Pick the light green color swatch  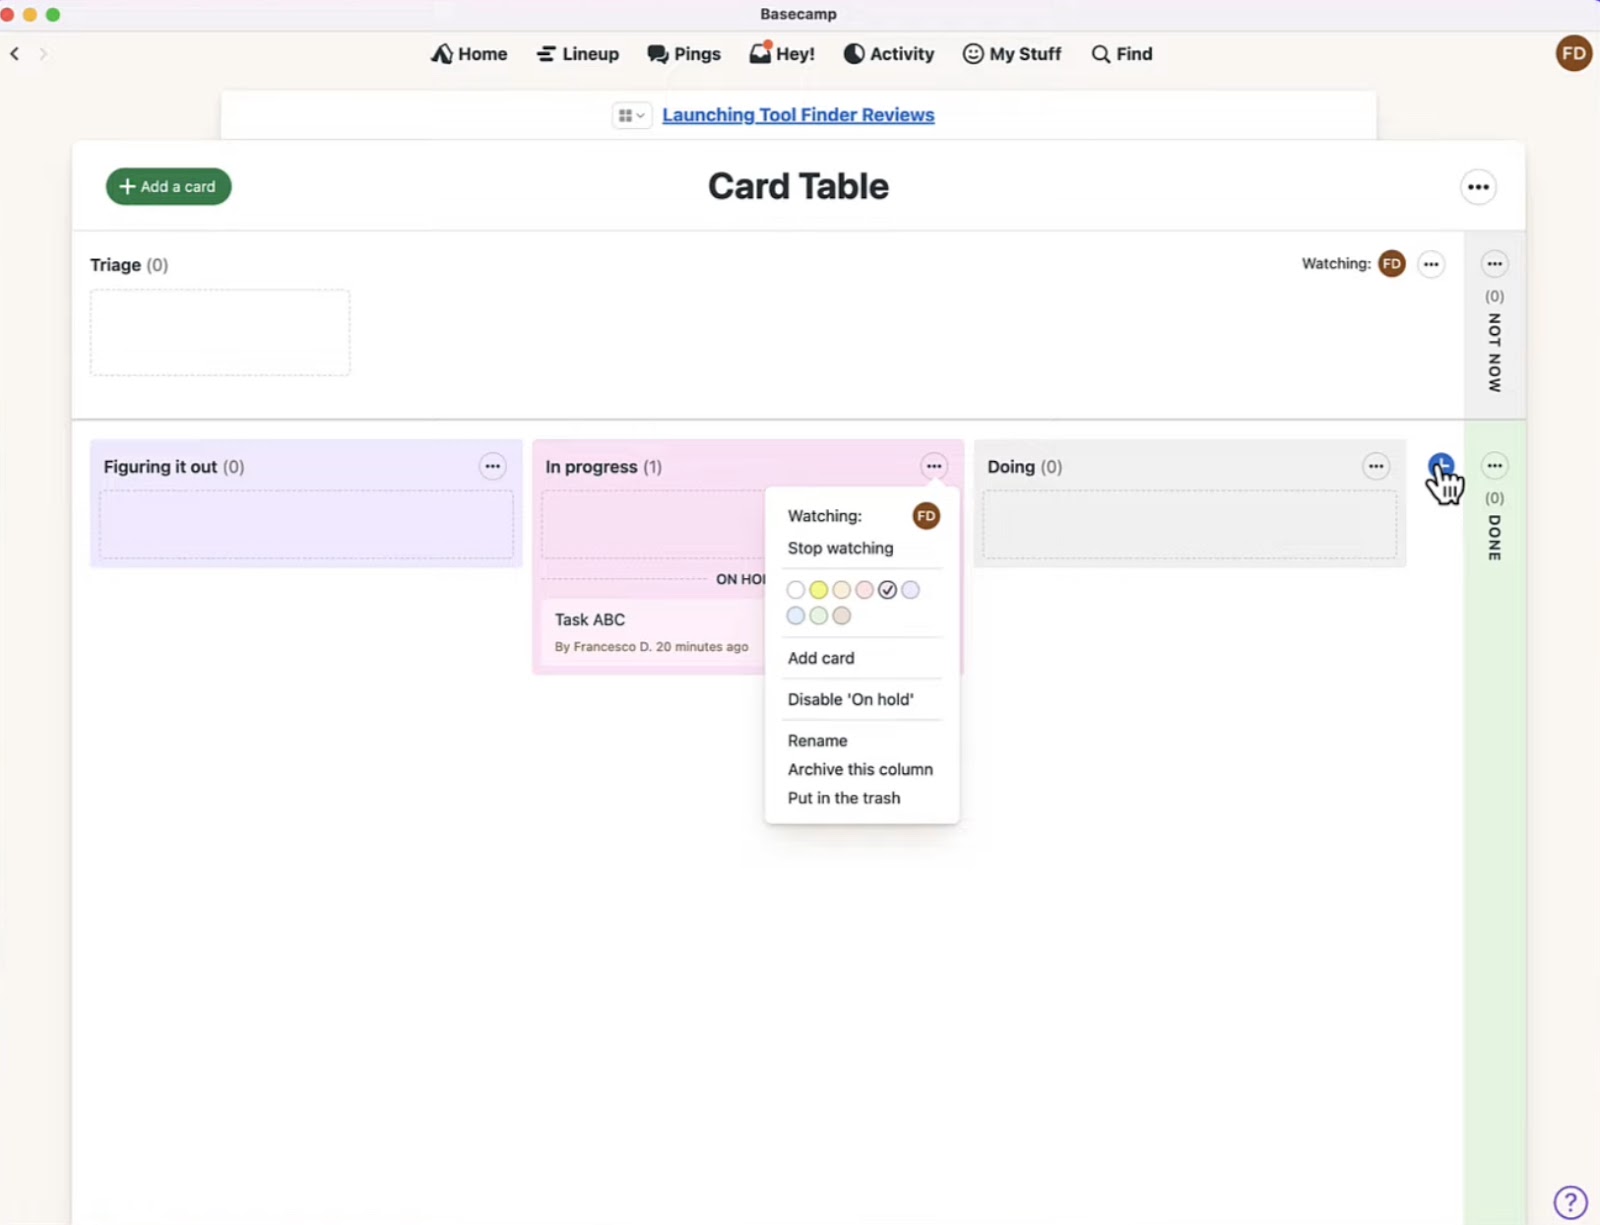[x=818, y=616]
